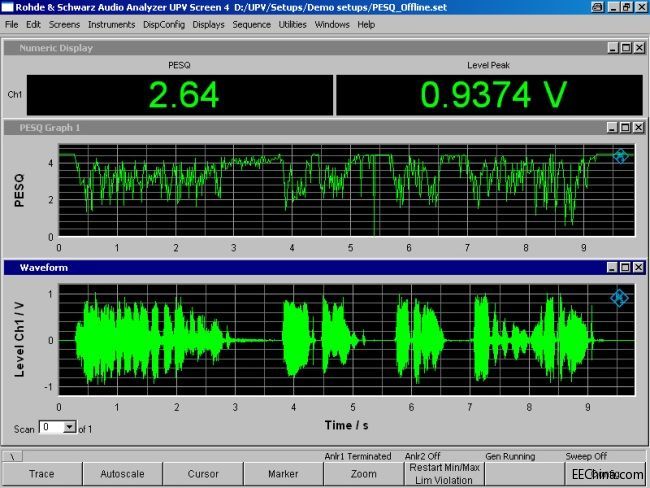This screenshot has width=650, height=488.
Task: Open the Screens menu
Action: tap(64, 25)
